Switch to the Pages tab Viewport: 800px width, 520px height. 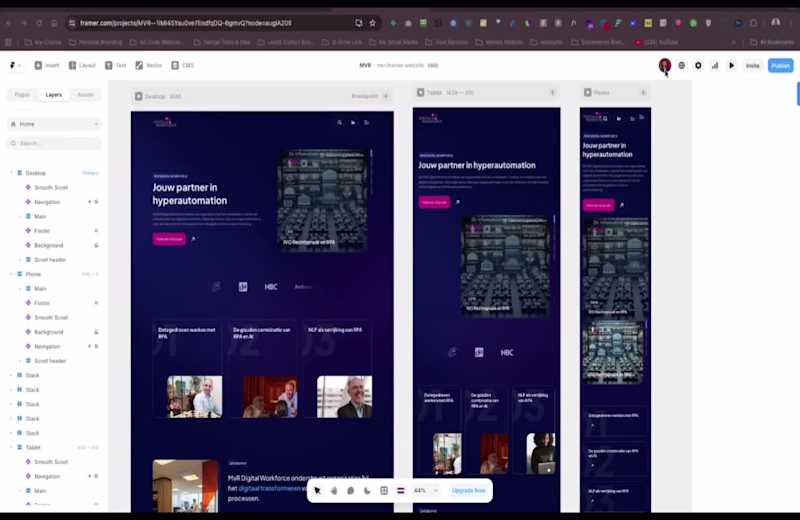click(x=22, y=94)
